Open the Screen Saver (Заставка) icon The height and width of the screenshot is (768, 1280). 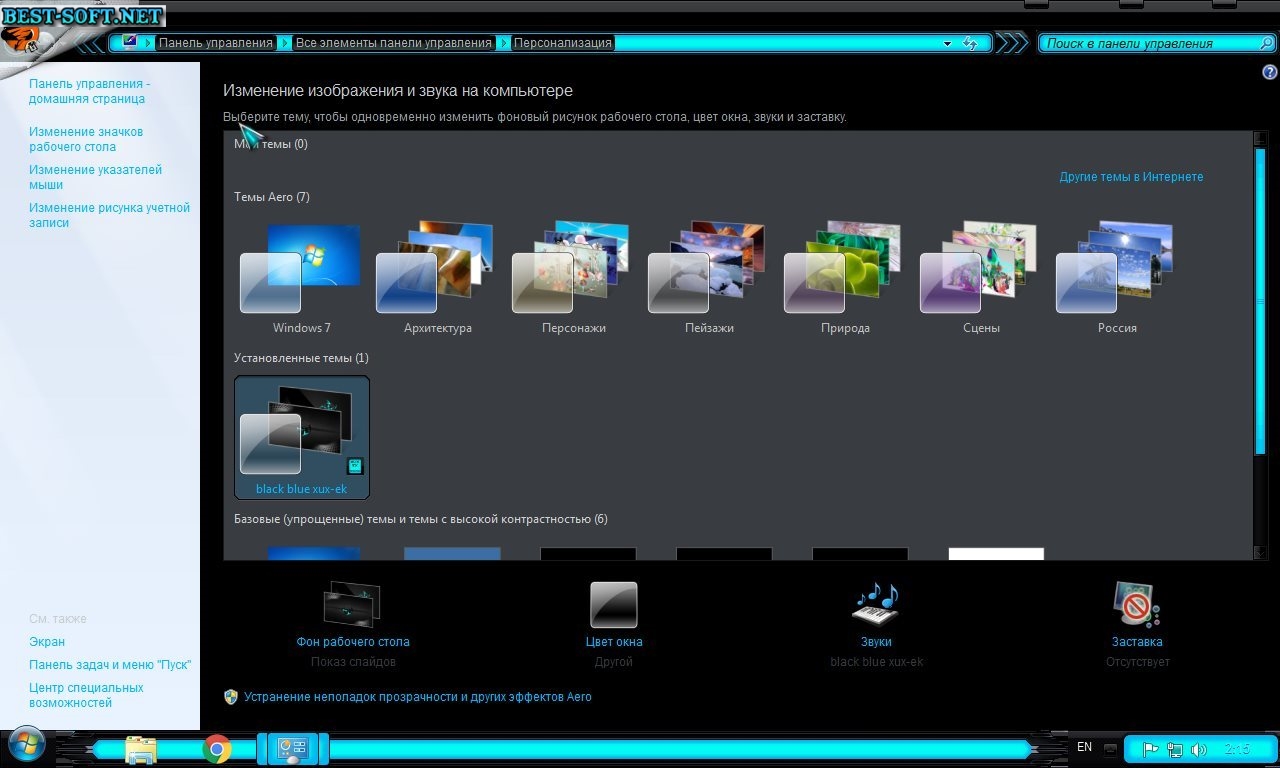(x=1137, y=605)
